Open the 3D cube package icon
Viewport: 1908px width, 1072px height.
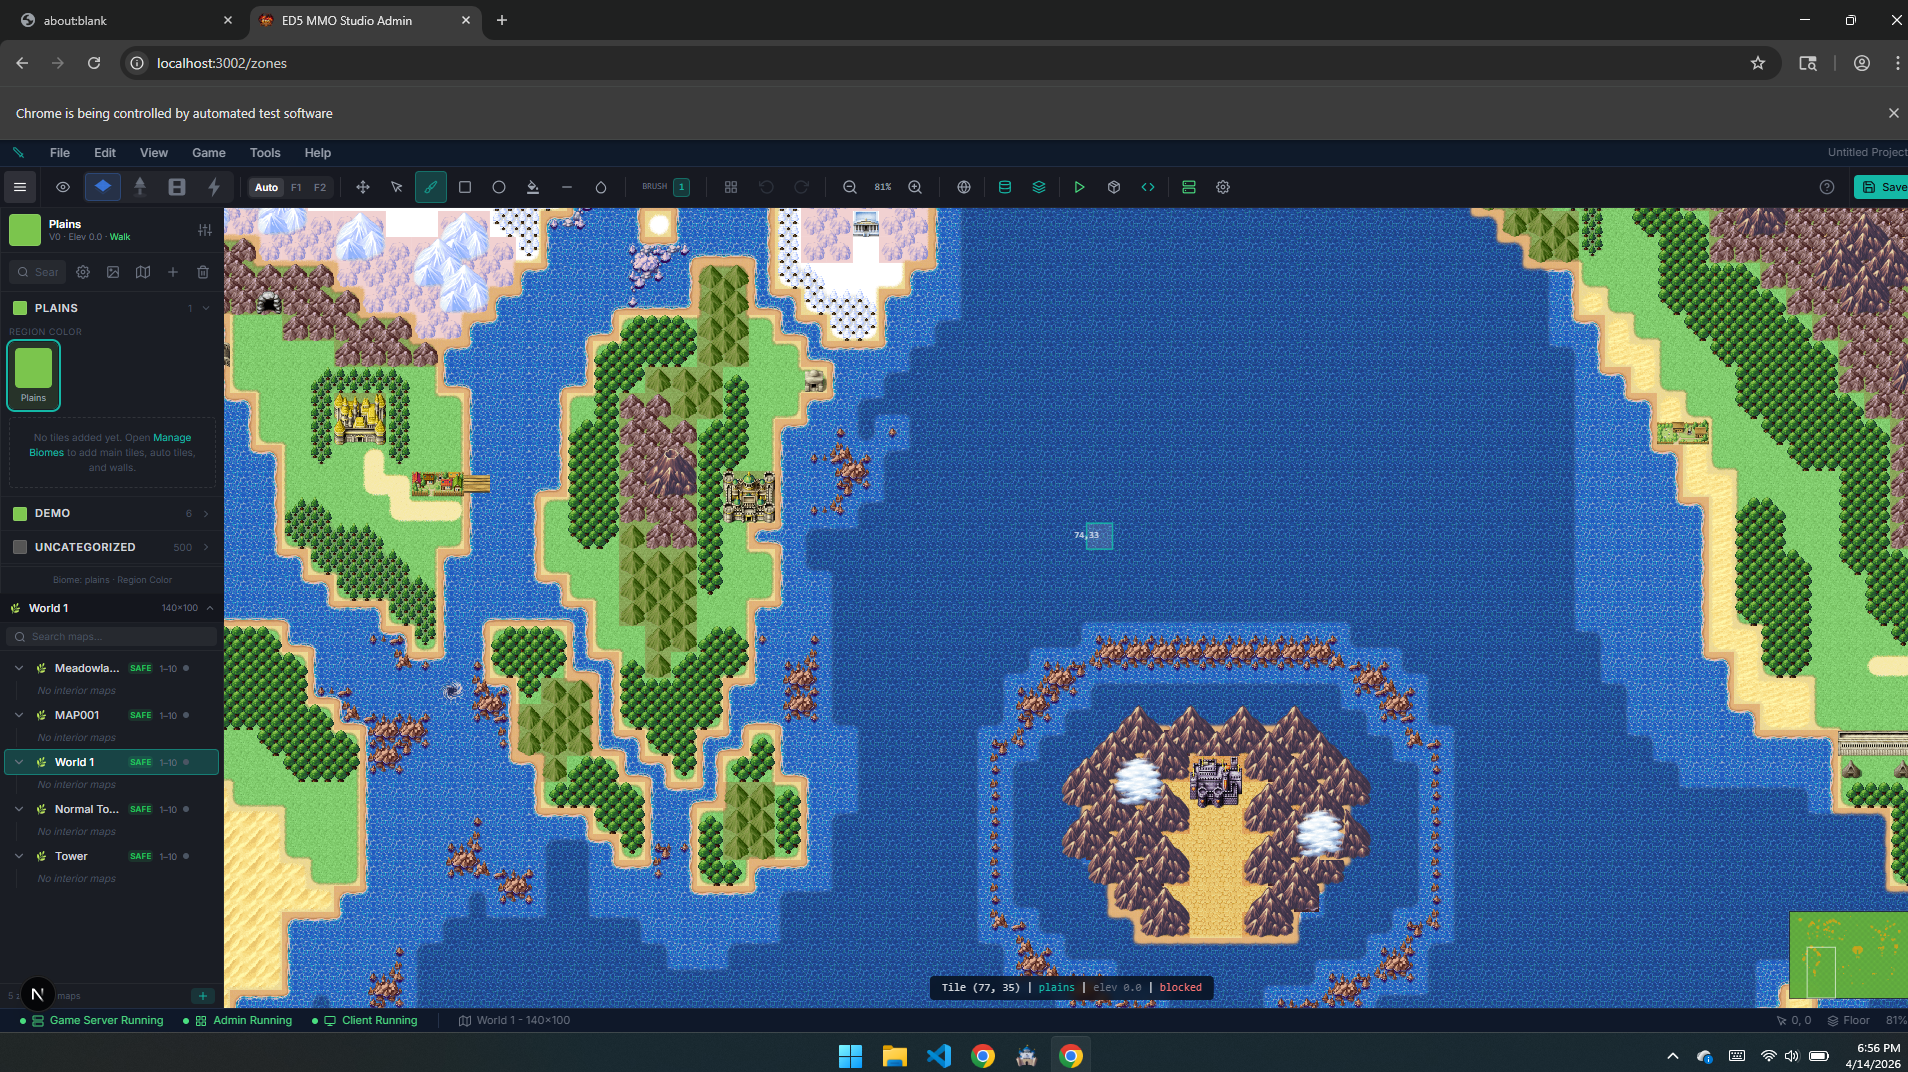(1114, 187)
